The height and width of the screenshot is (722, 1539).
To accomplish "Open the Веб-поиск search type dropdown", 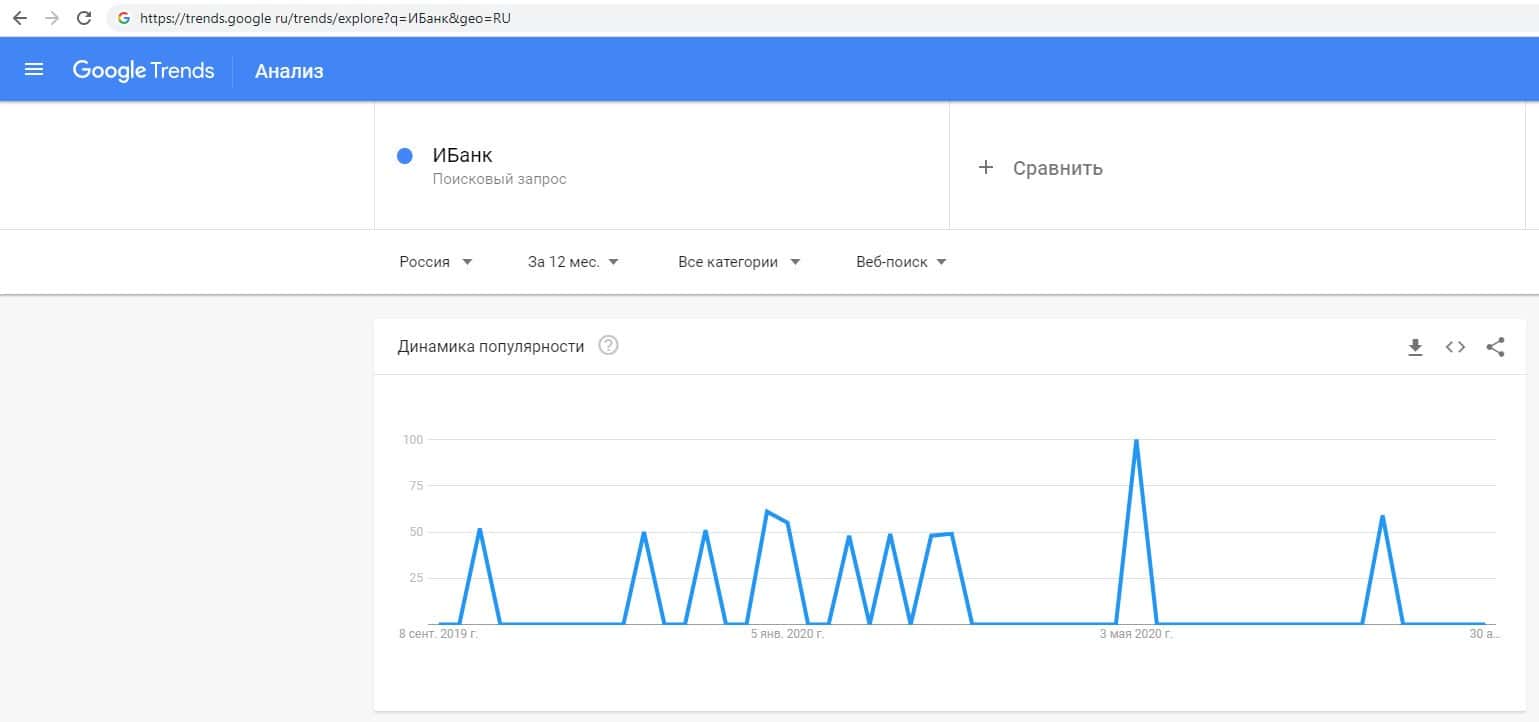I will pyautogui.click(x=901, y=262).
